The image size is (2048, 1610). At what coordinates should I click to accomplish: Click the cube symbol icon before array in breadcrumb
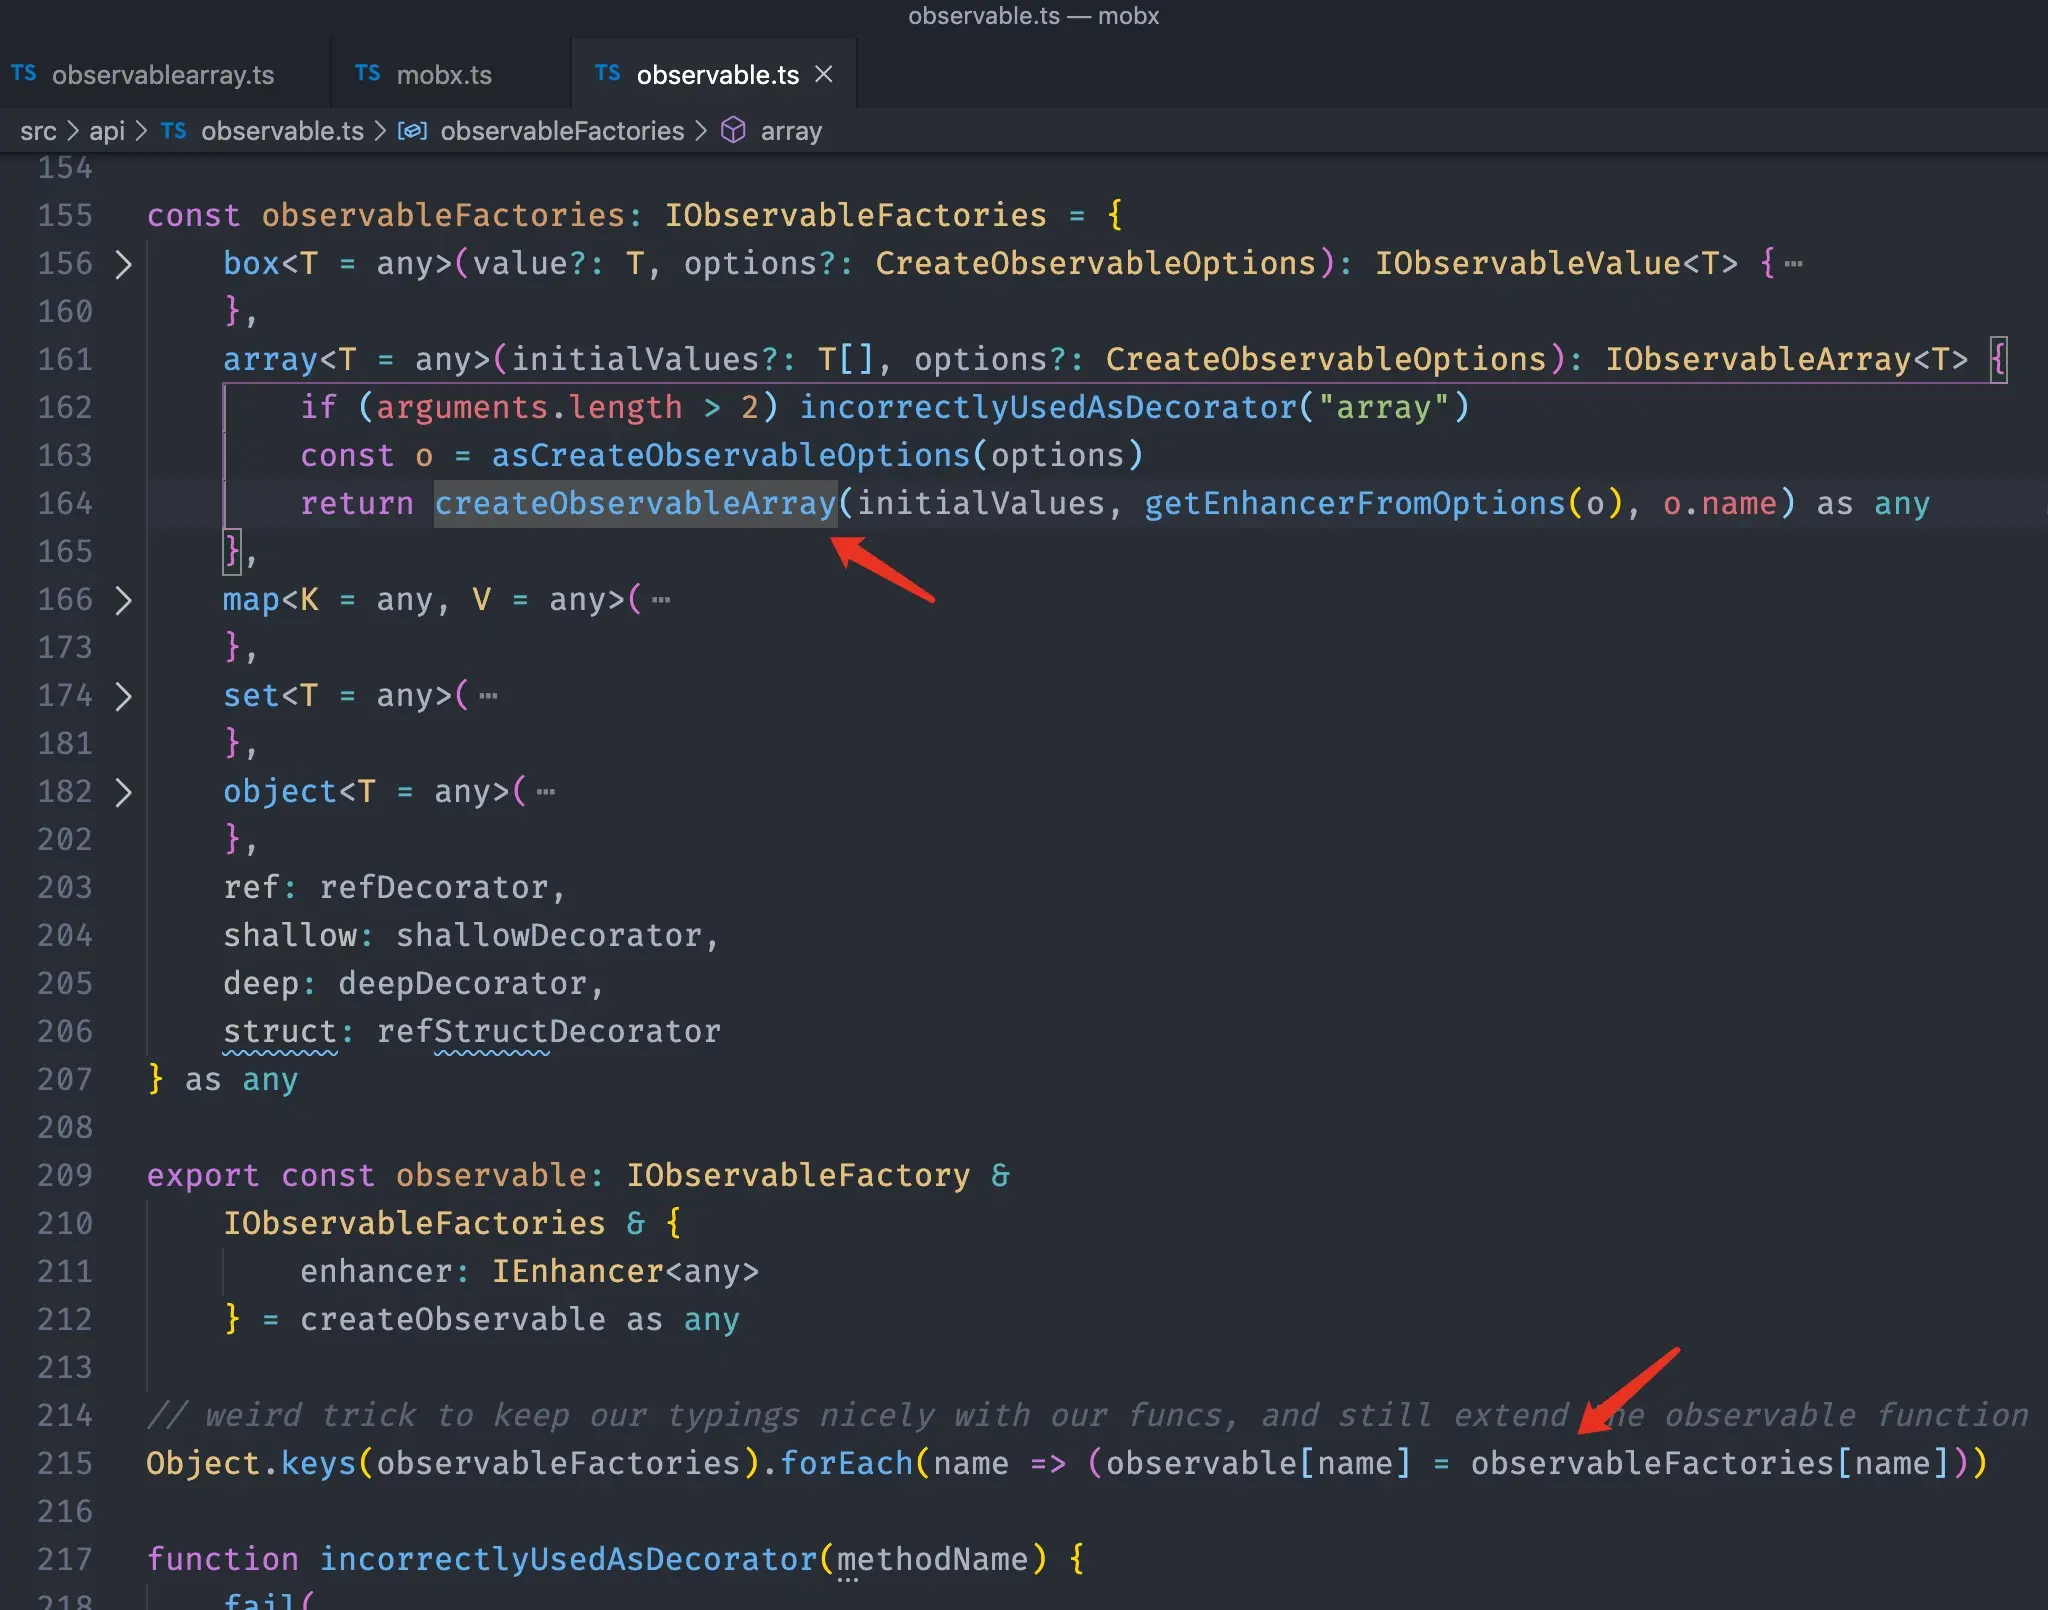click(735, 130)
